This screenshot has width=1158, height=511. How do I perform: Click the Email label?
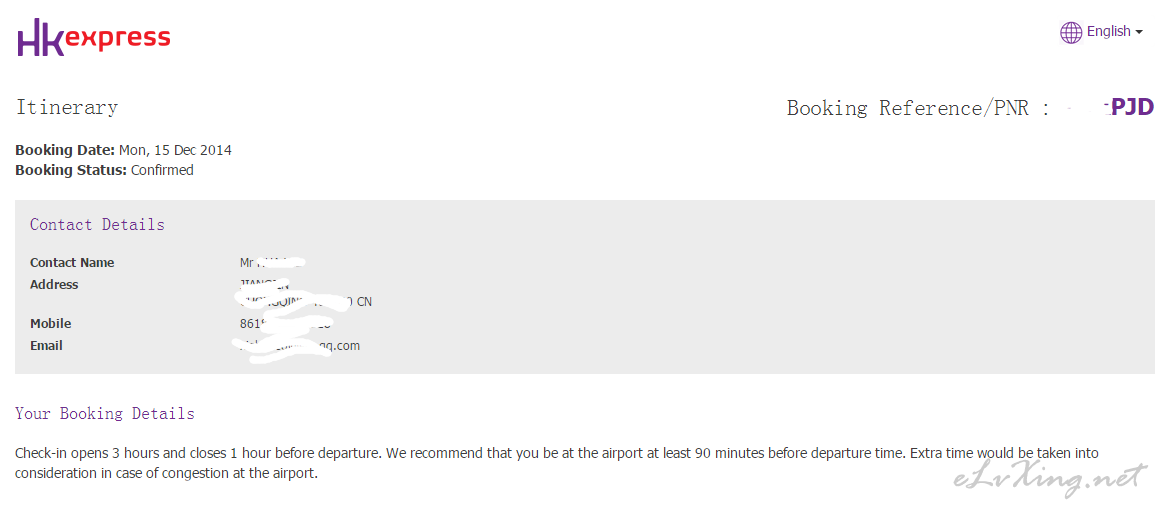click(47, 346)
